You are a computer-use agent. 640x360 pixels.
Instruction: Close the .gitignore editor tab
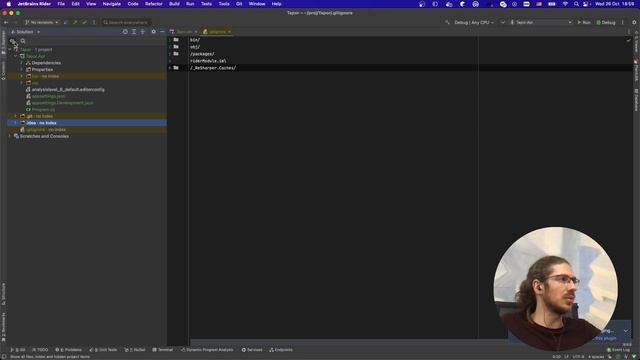pos(229,32)
